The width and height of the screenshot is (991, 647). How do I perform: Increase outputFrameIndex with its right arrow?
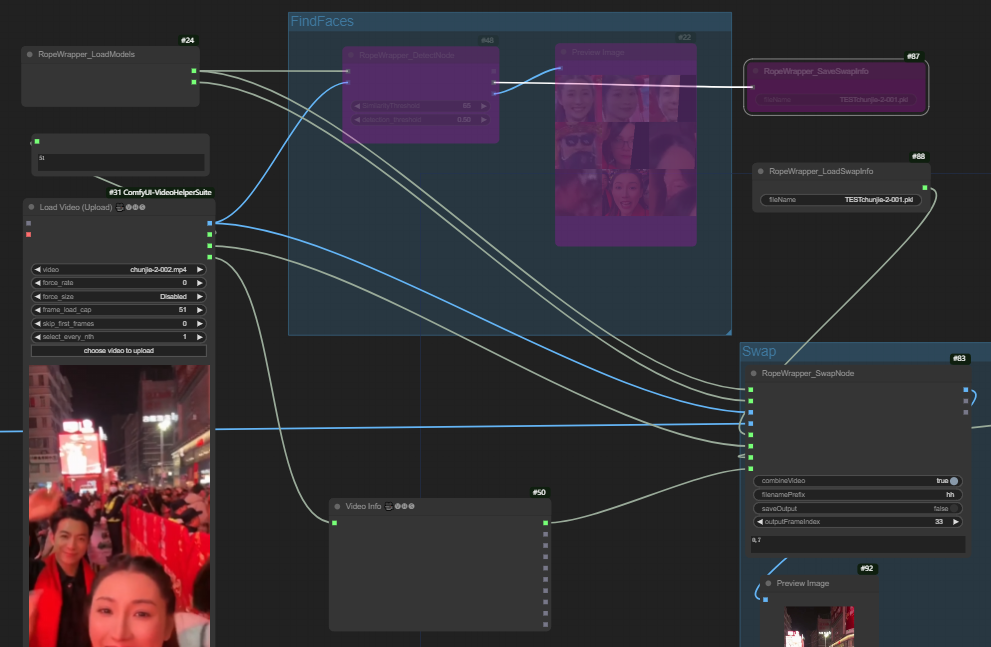click(x=956, y=522)
